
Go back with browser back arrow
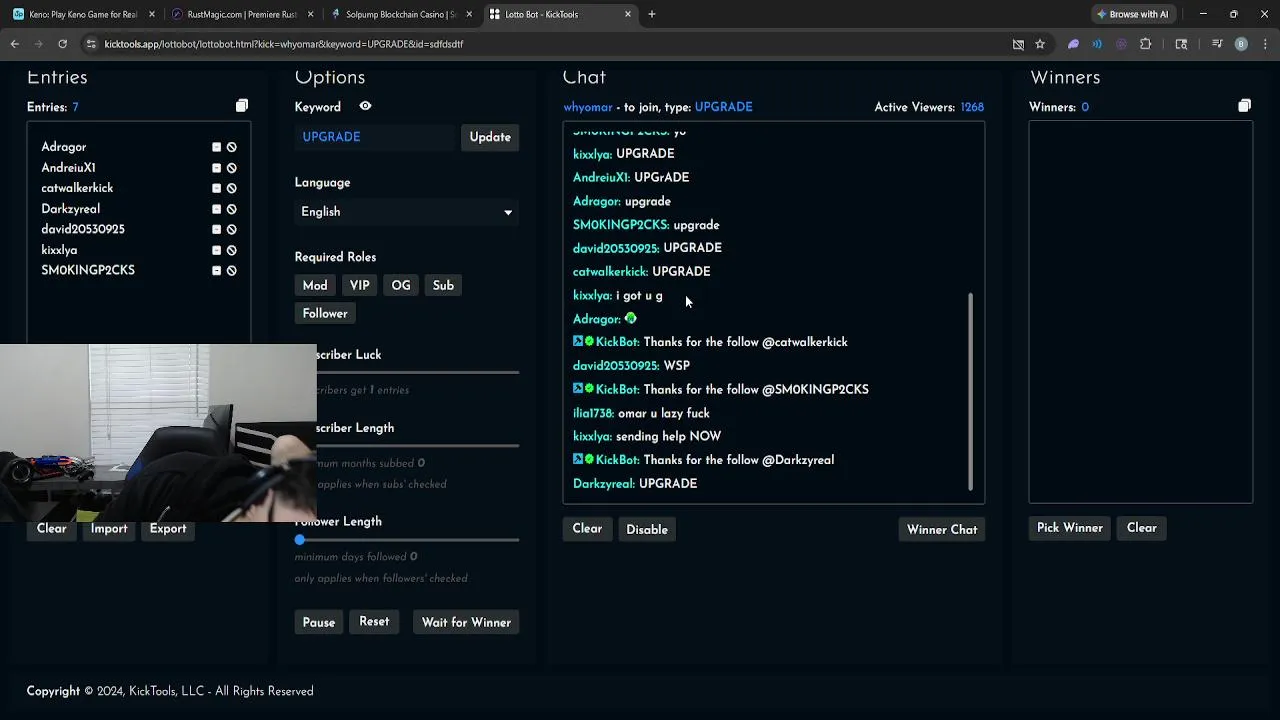14,44
